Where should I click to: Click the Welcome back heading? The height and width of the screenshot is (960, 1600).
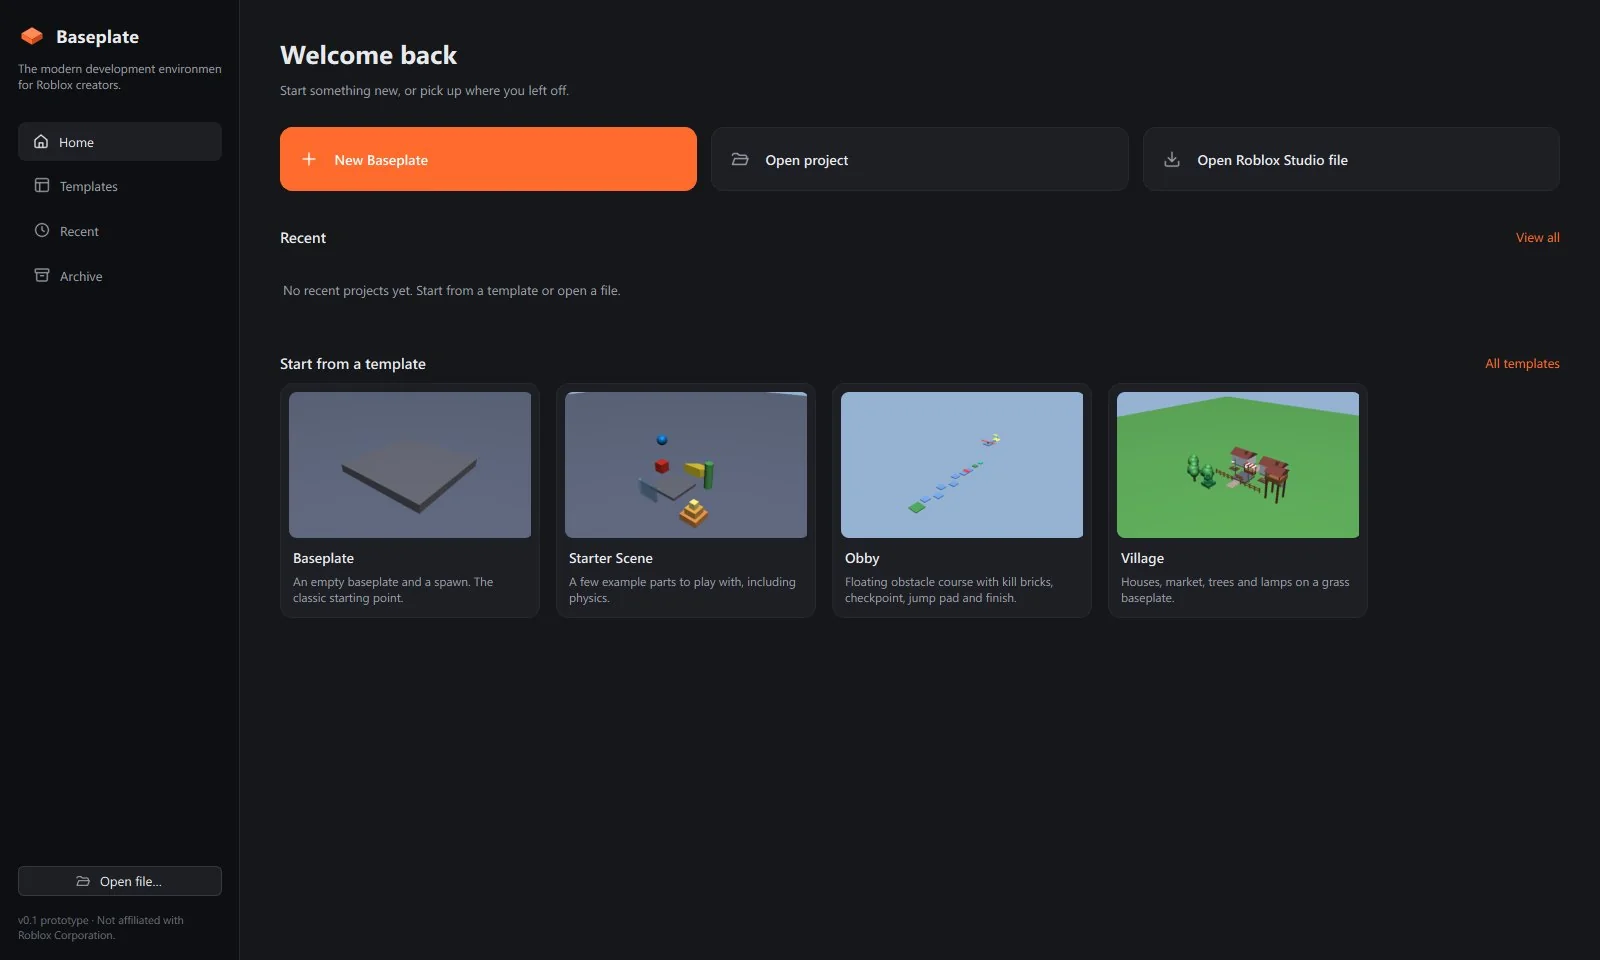pyautogui.click(x=368, y=55)
